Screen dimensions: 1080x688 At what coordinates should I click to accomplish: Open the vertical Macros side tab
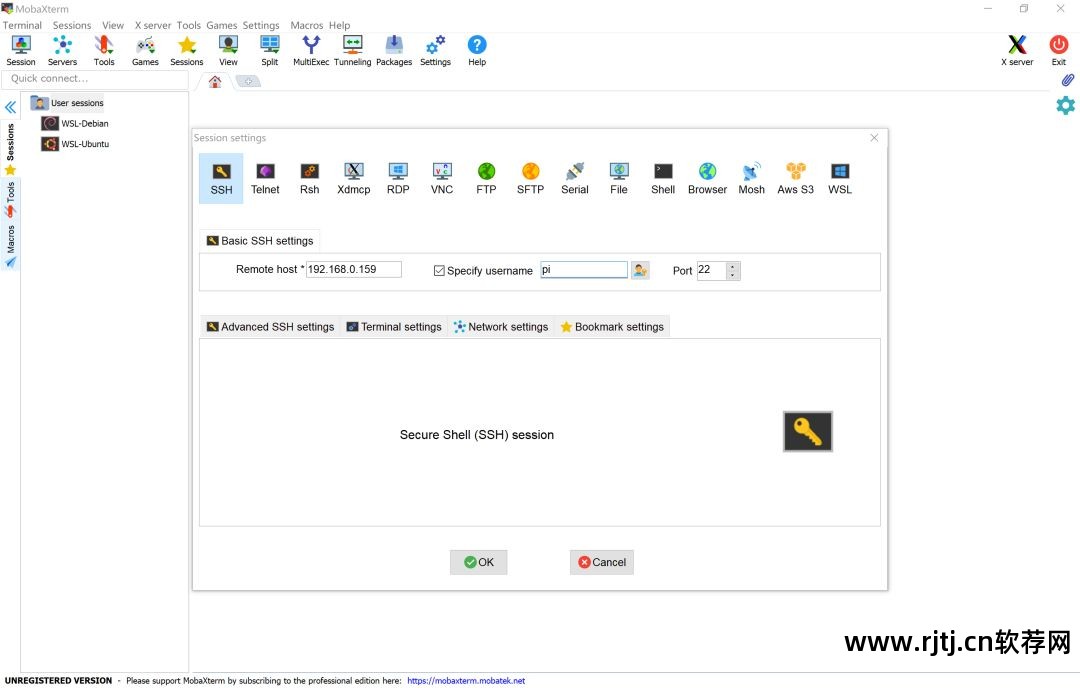coord(10,246)
